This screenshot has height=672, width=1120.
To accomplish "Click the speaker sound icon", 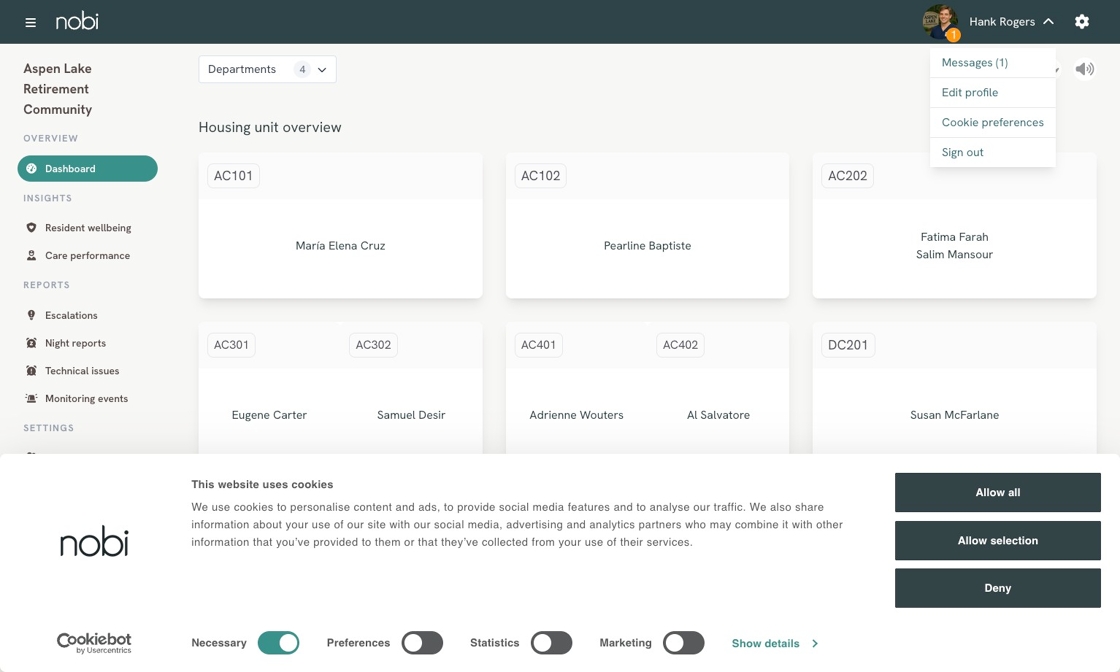I will pos(1084,69).
